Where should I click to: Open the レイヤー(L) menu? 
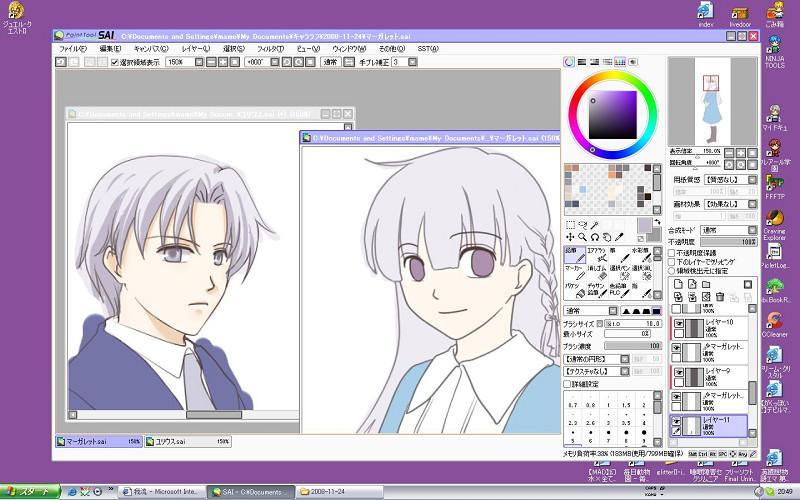pos(196,49)
